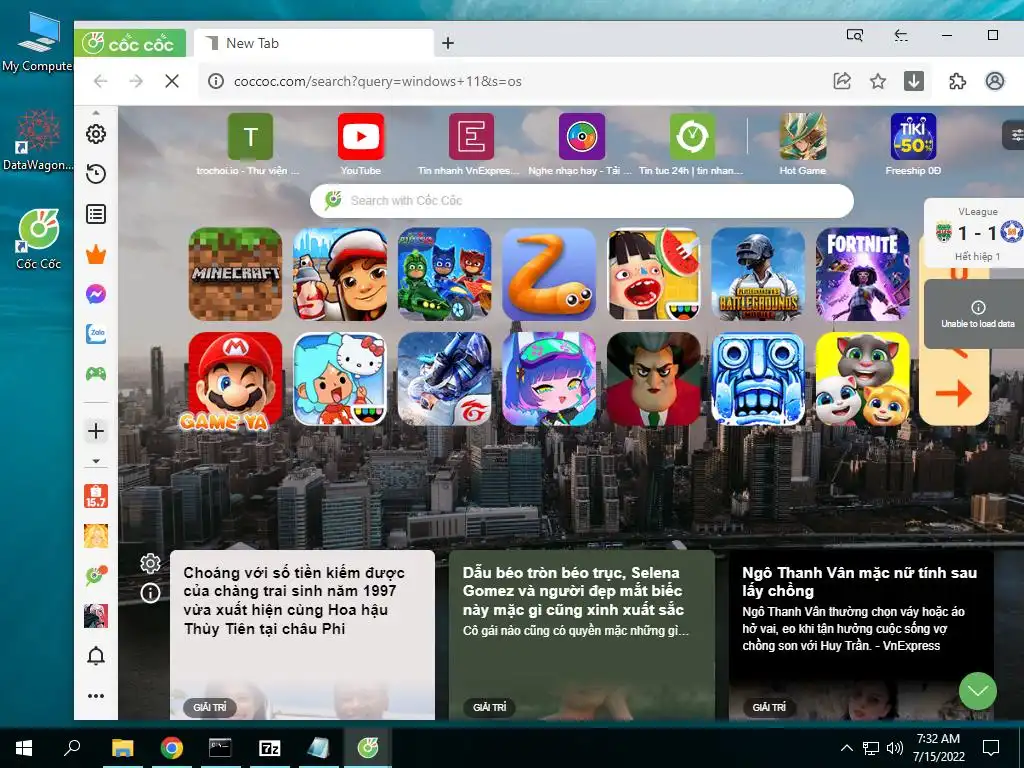Open the Scary Teacher game tile
The image size is (1024, 768).
653,379
